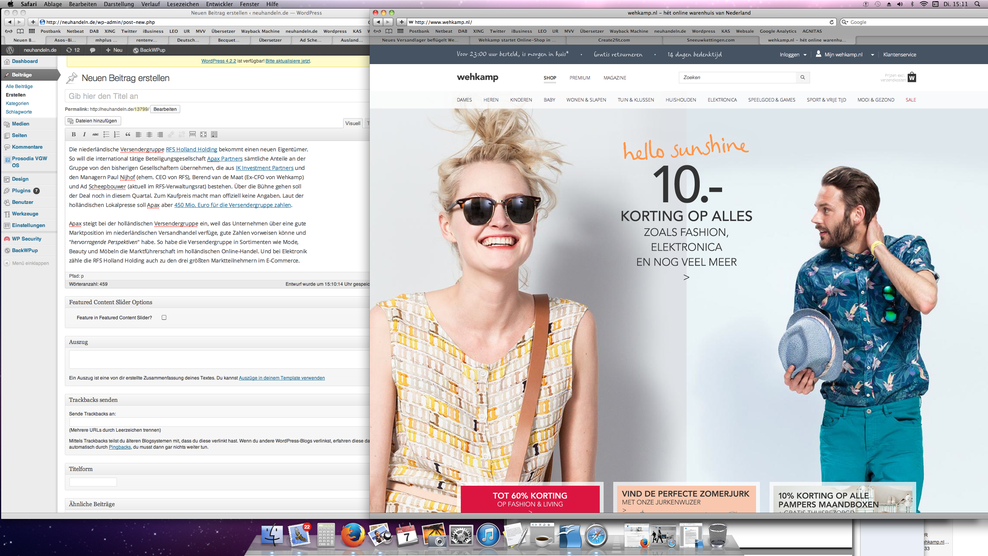Switch to 'Create2fit.com' Safari tab
This screenshot has height=556, width=988.
pyautogui.click(x=614, y=40)
